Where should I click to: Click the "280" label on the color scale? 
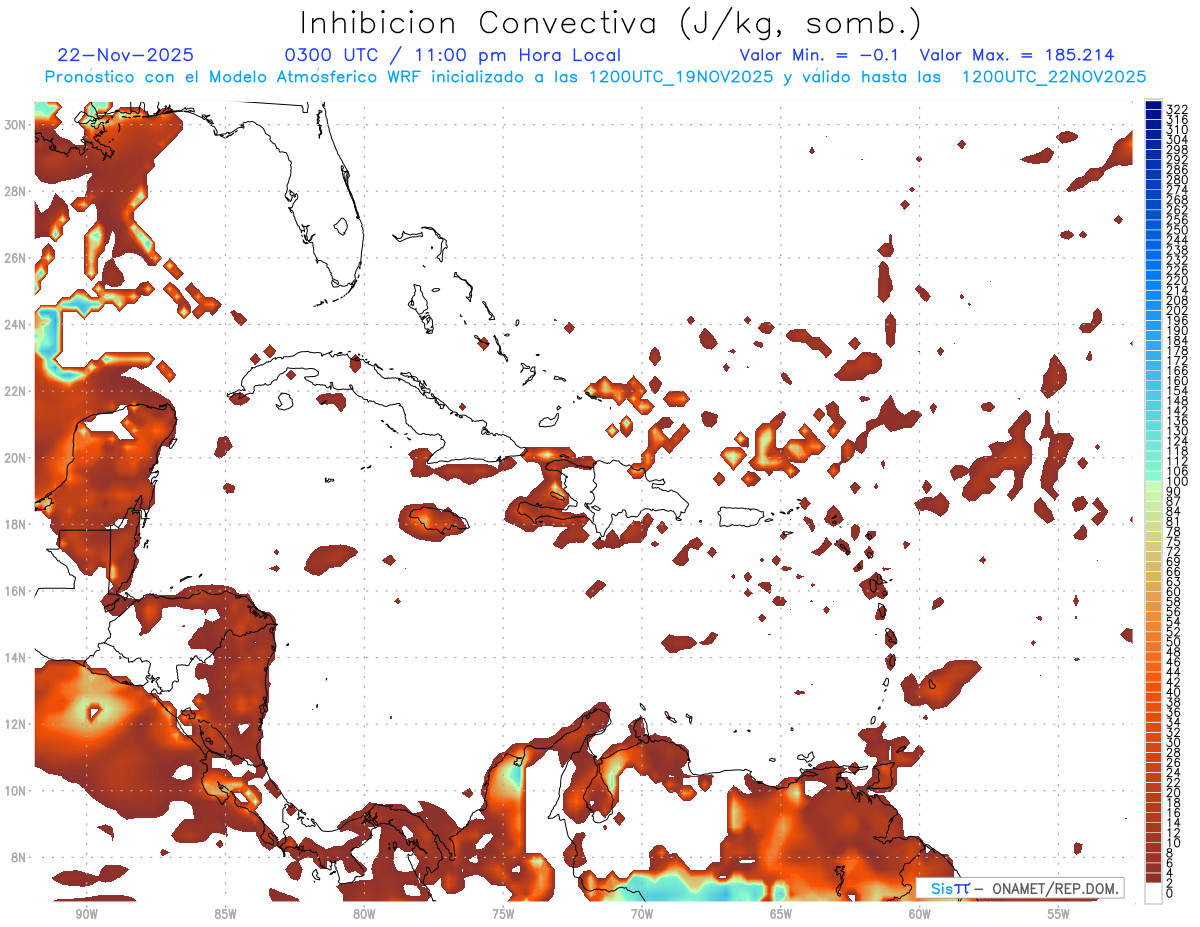pos(1176,179)
